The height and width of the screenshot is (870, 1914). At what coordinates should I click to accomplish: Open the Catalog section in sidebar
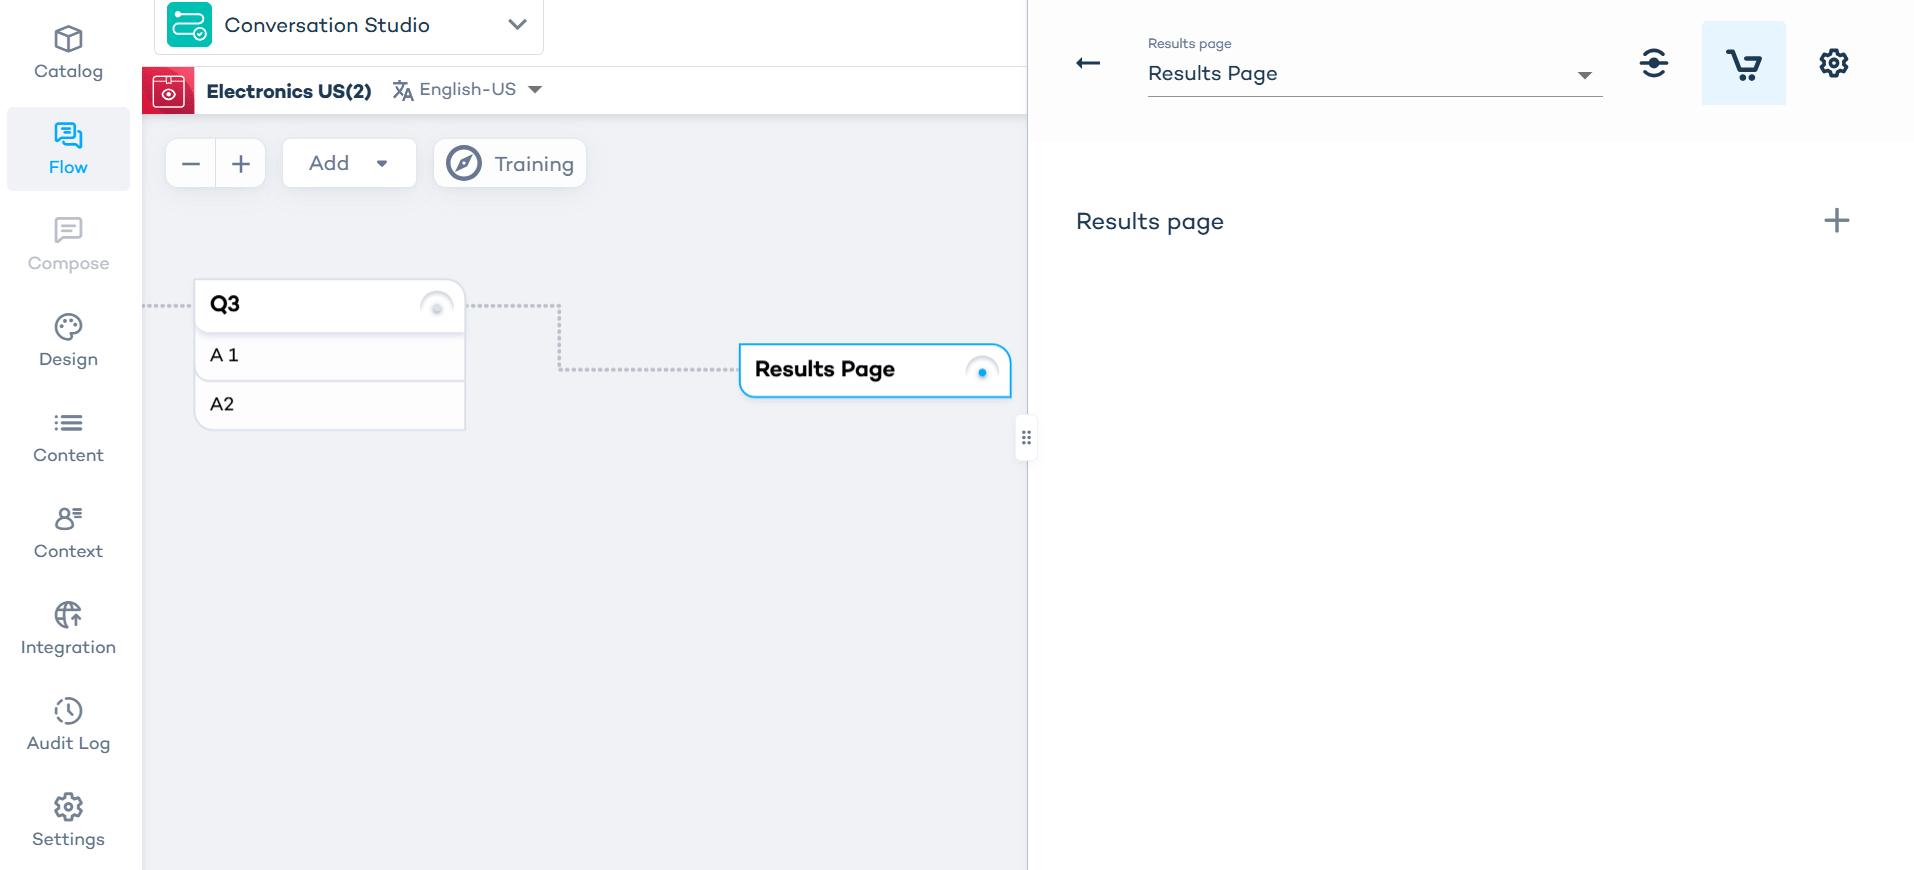[x=68, y=53]
